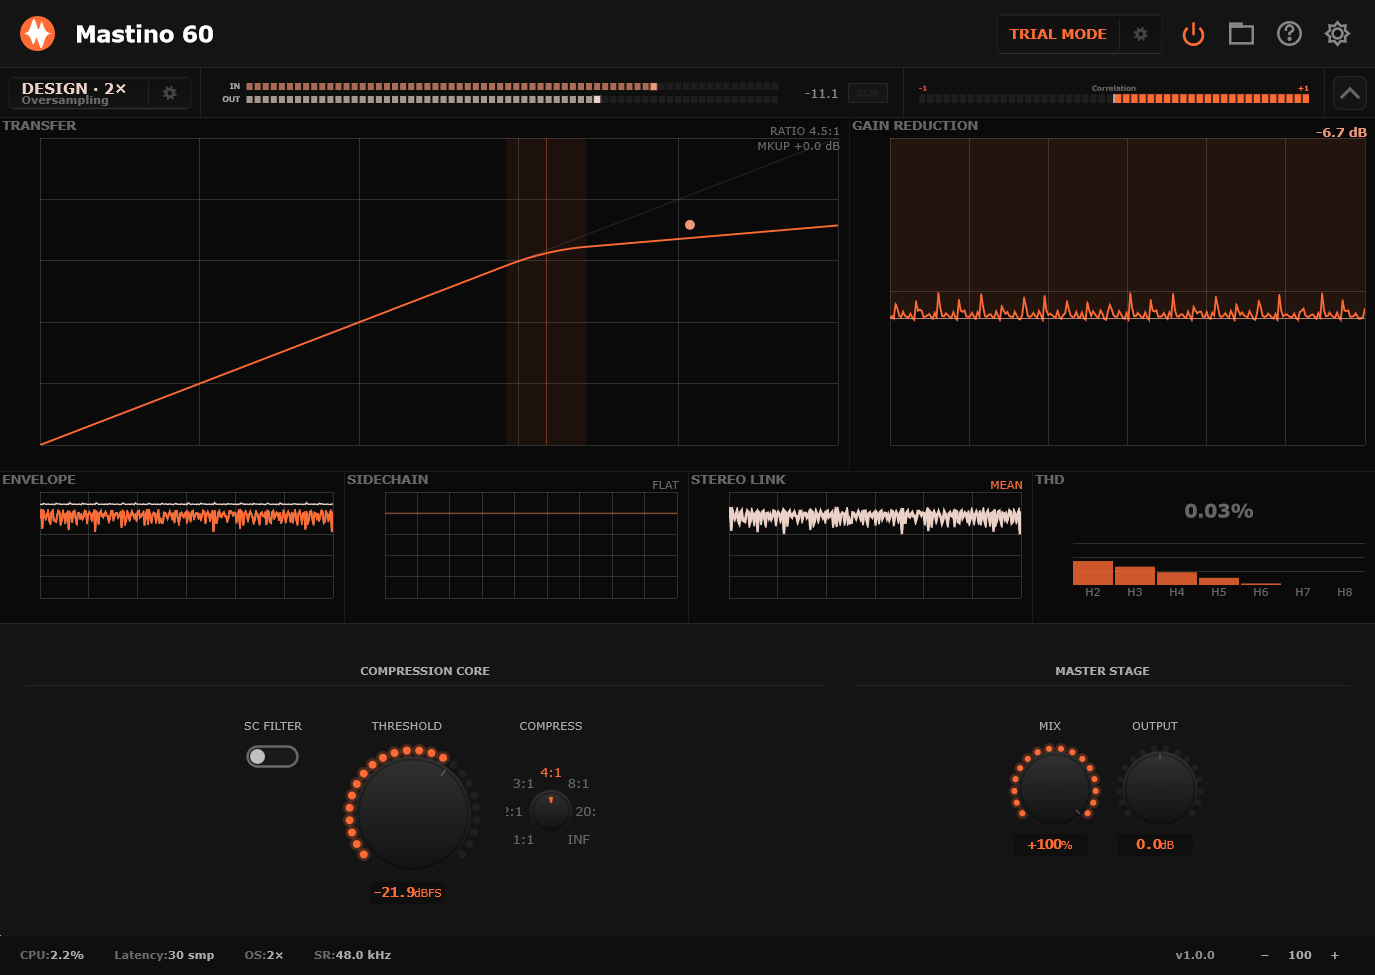The width and height of the screenshot is (1375, 975).
Task: Toggle the plugin power bypass icon
Action: coord(1193,34)
